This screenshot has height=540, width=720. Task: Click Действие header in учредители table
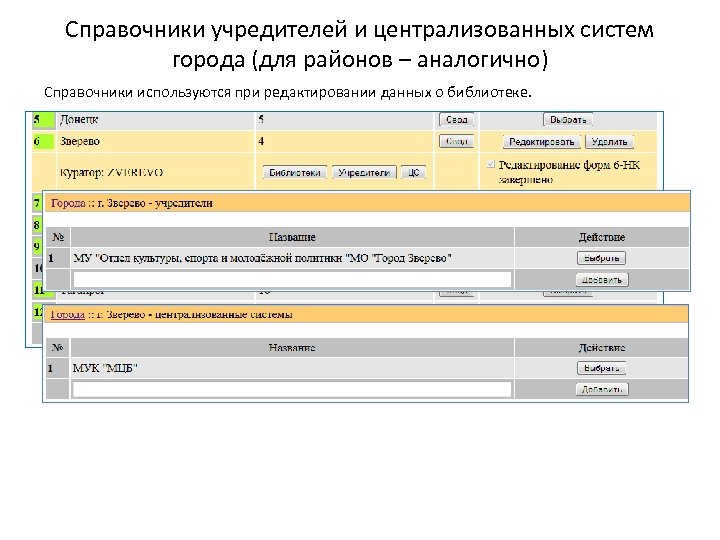tap(602, 237)
